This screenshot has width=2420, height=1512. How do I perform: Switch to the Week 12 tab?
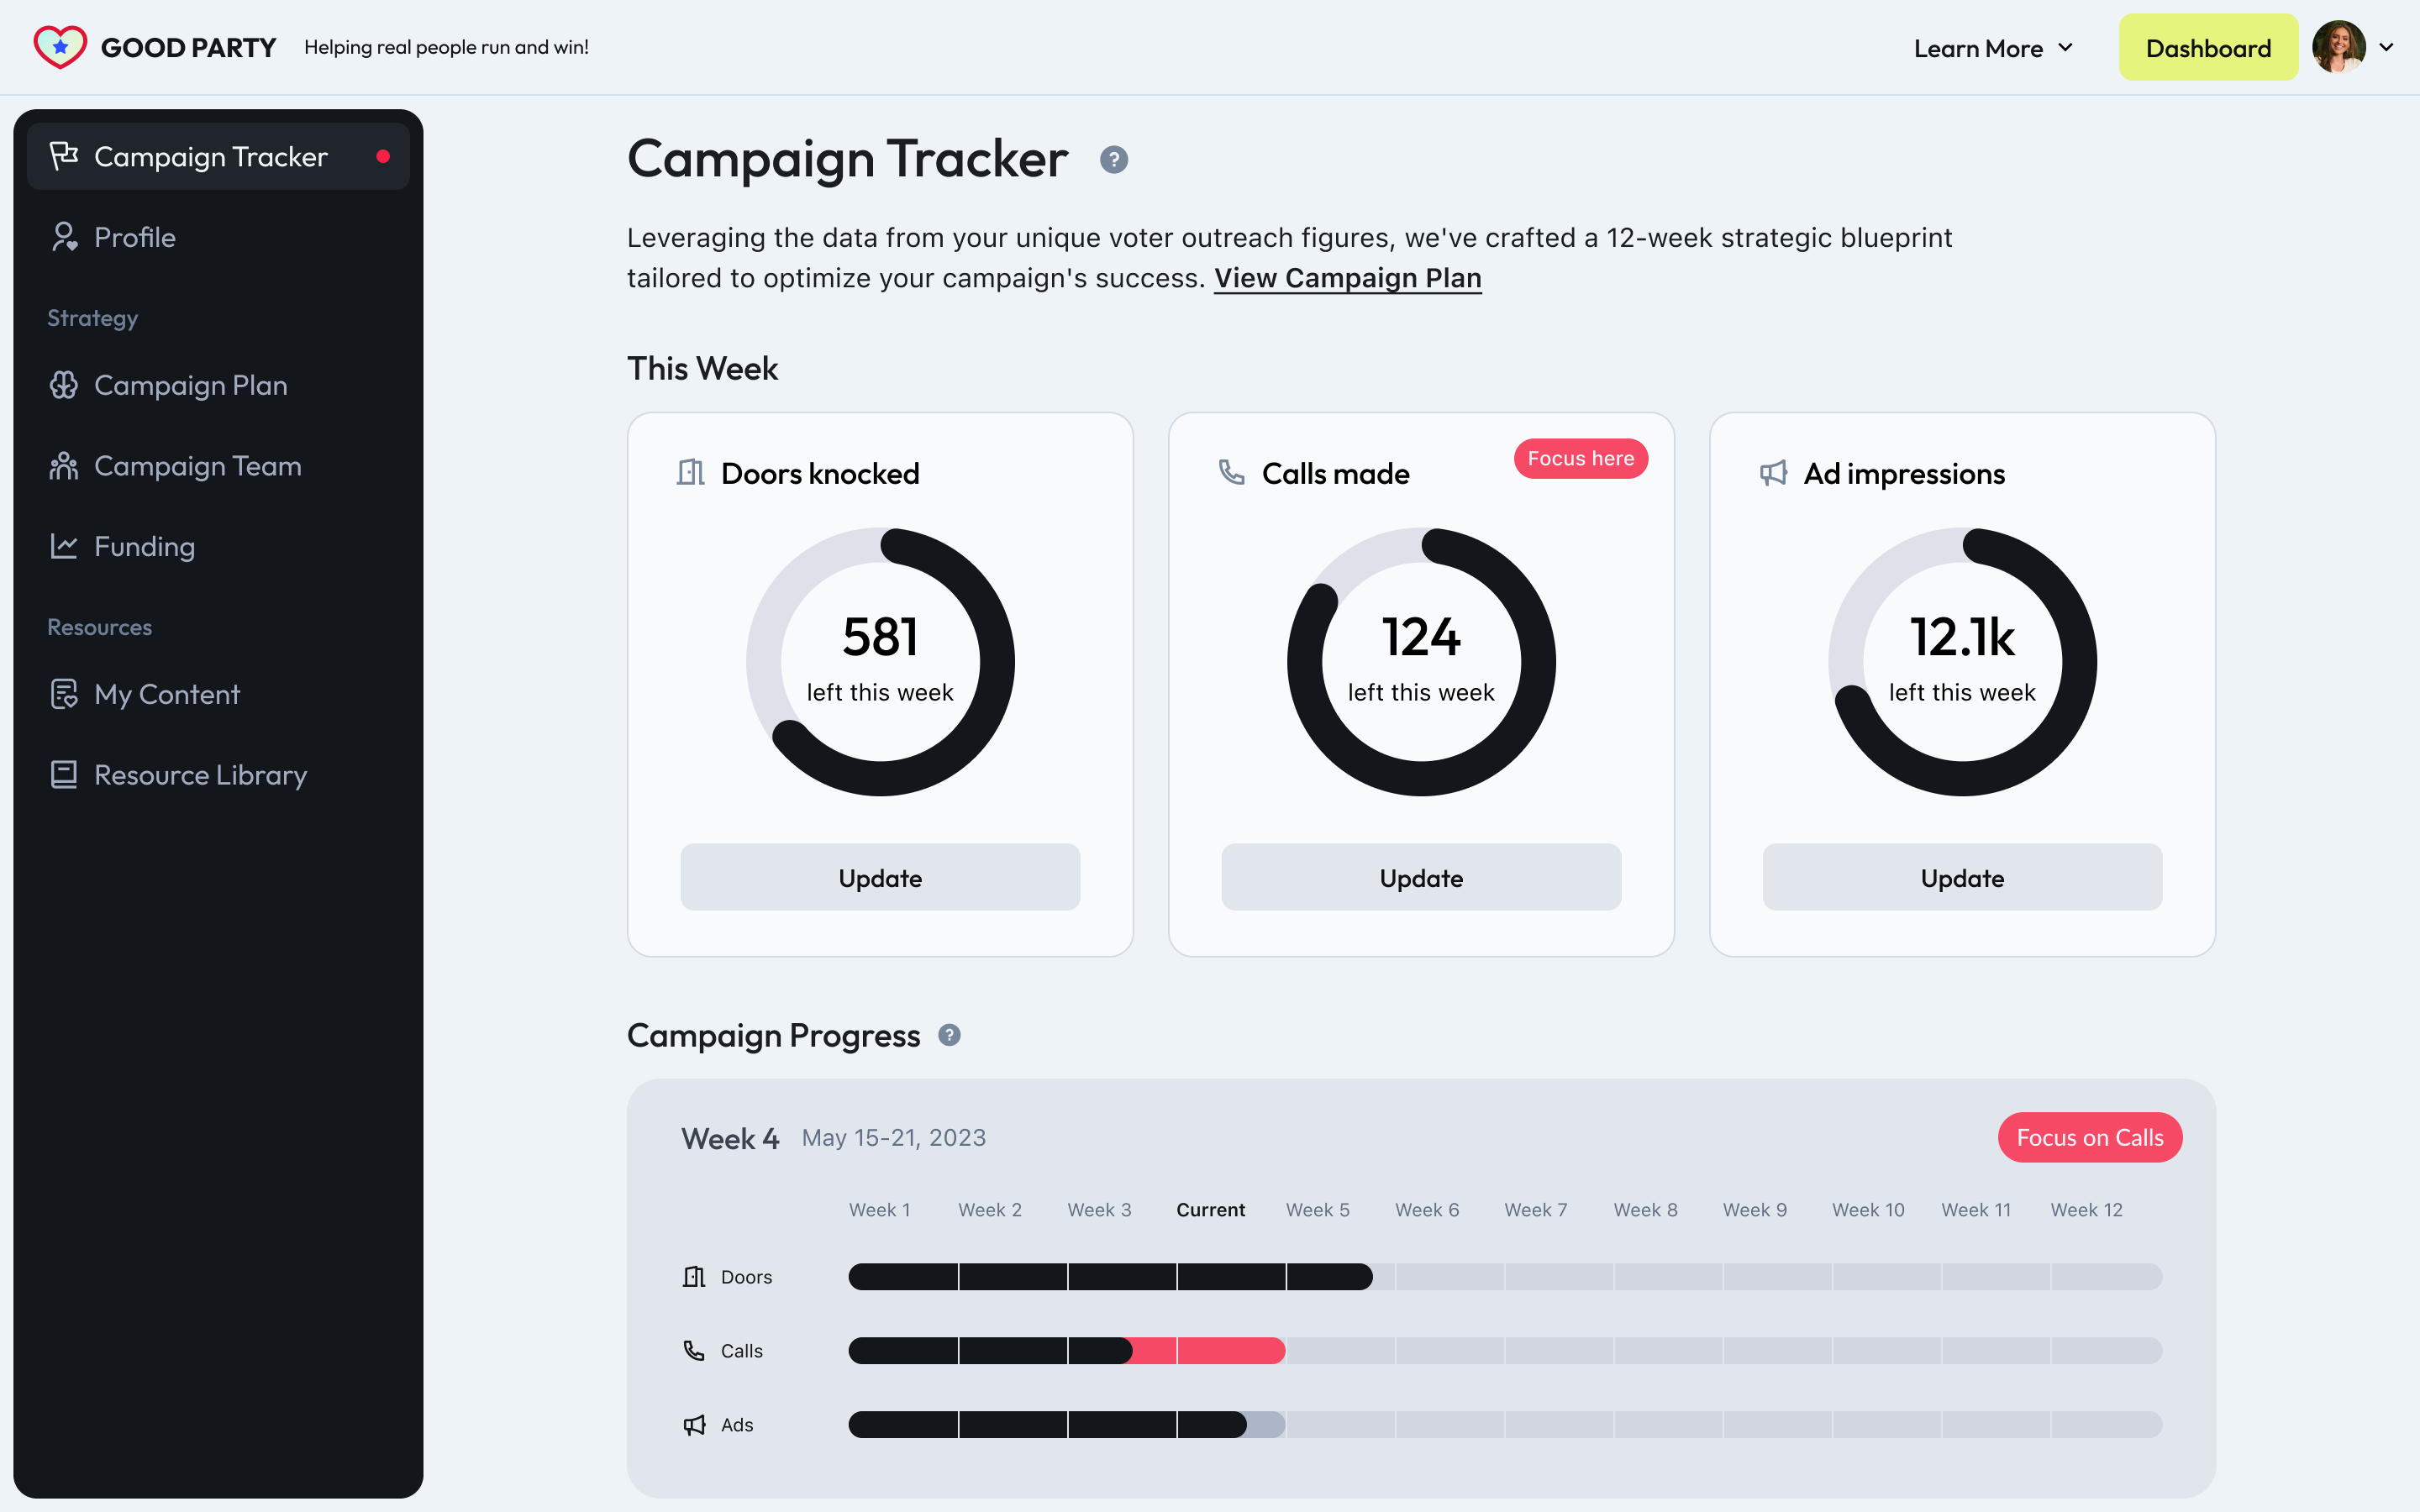pos(2086,1209)
